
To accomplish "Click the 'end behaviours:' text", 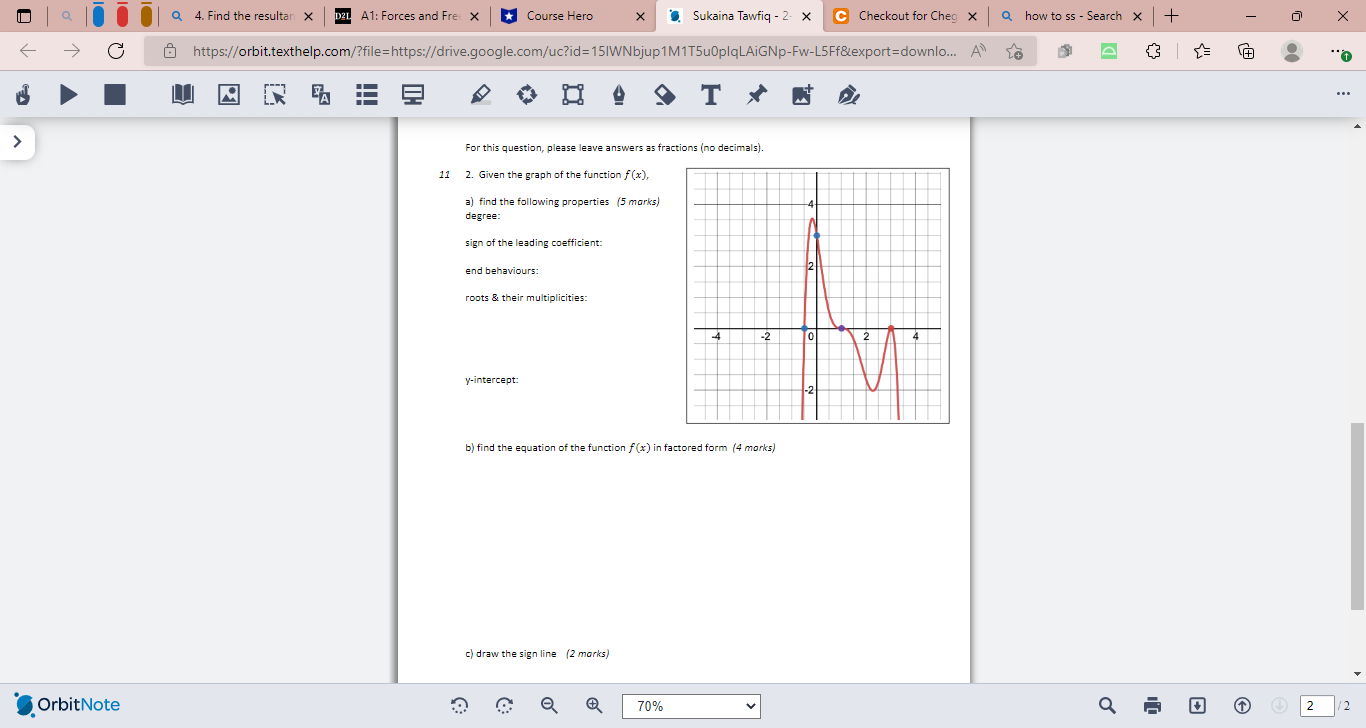I will (x=502, y=271).
